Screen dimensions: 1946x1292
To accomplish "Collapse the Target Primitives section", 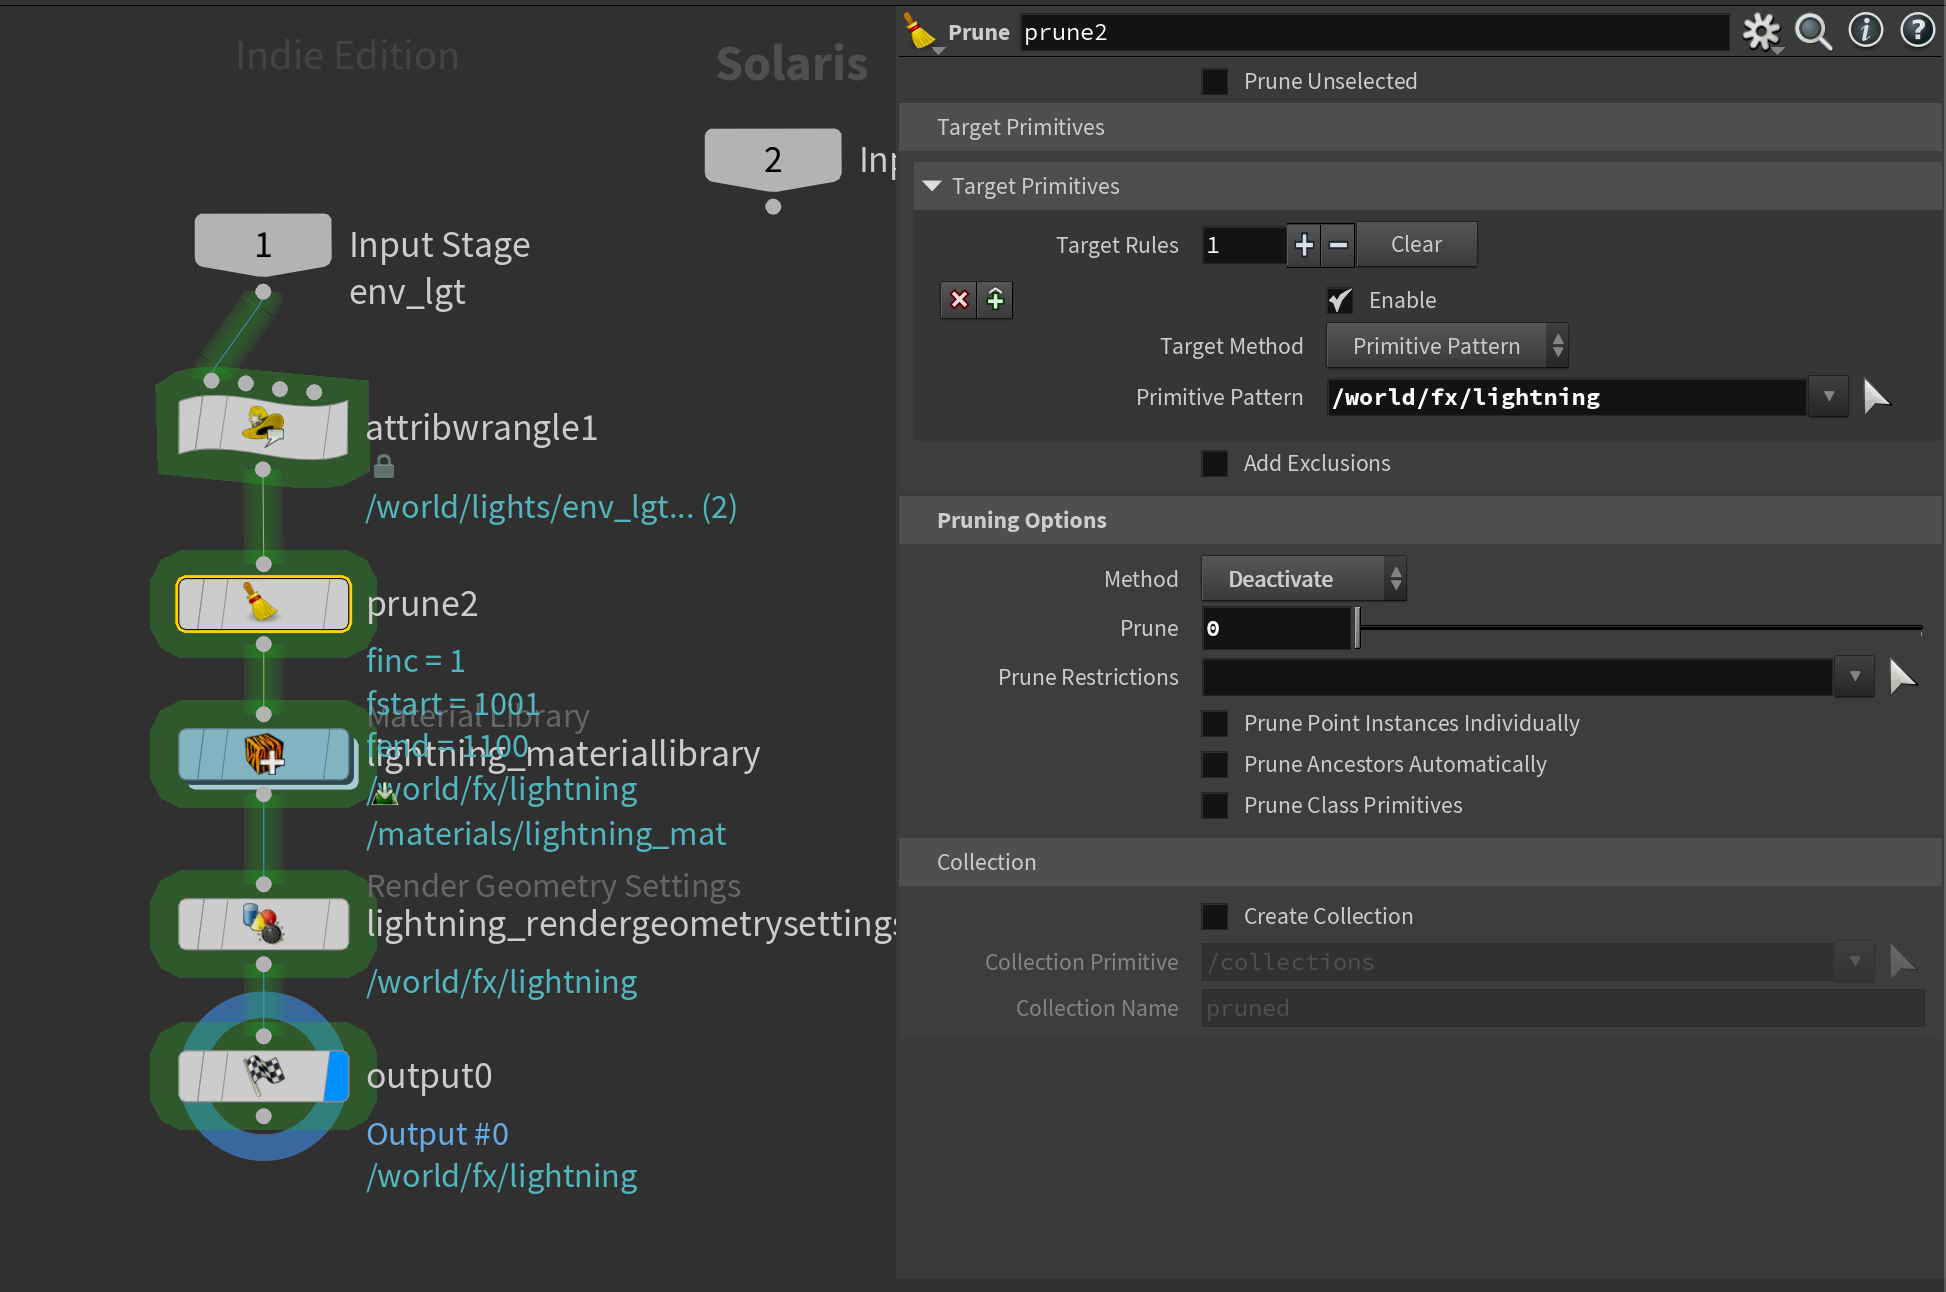I will pos(932,186).
